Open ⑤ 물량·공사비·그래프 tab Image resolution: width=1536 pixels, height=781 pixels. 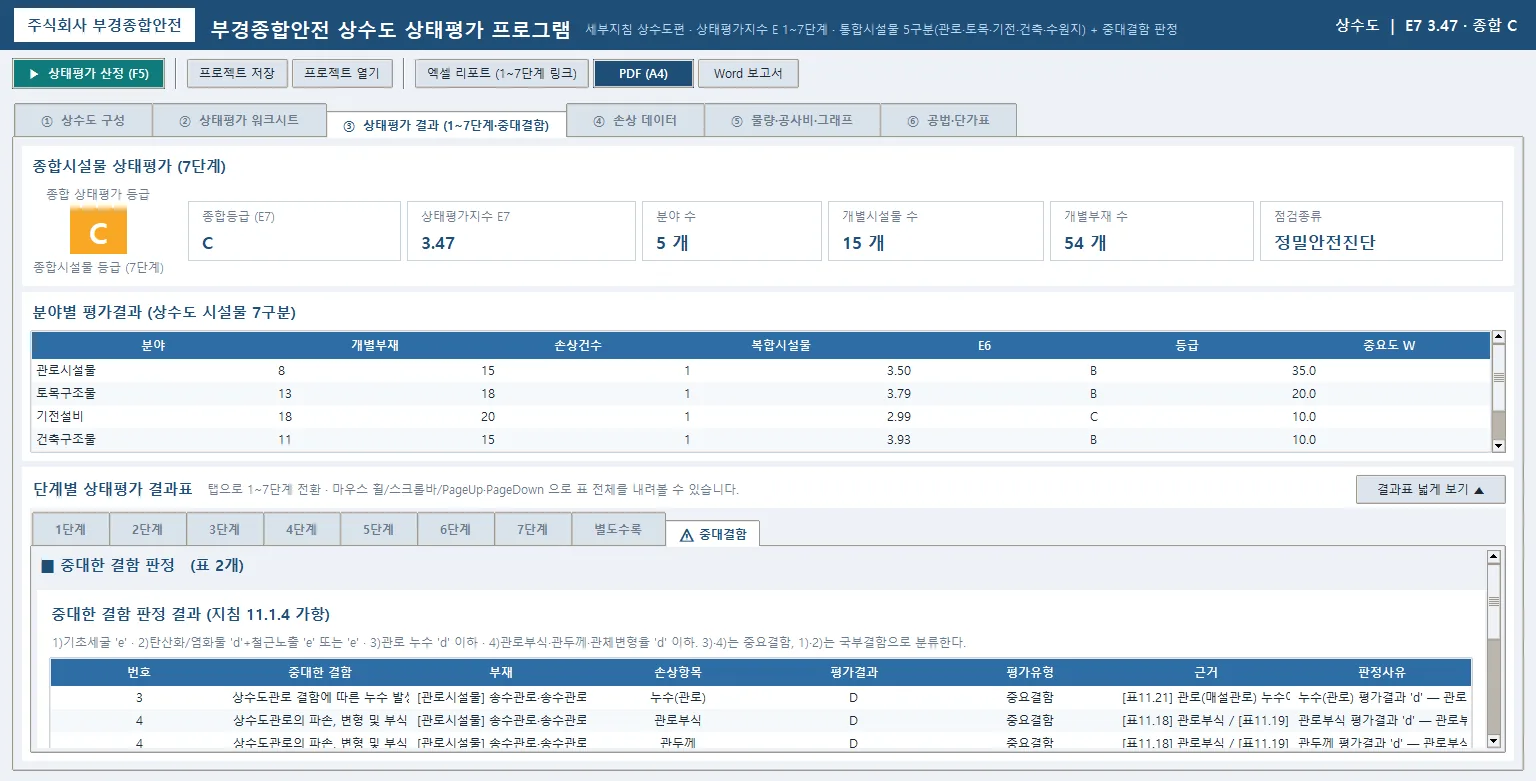(792, 120)
